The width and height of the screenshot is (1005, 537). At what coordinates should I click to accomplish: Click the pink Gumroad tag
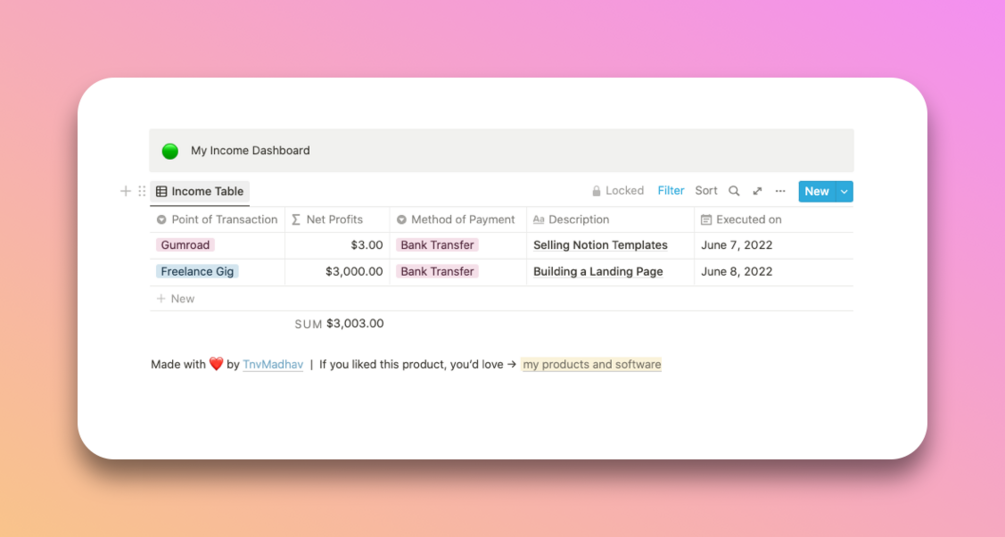[186, 245]
